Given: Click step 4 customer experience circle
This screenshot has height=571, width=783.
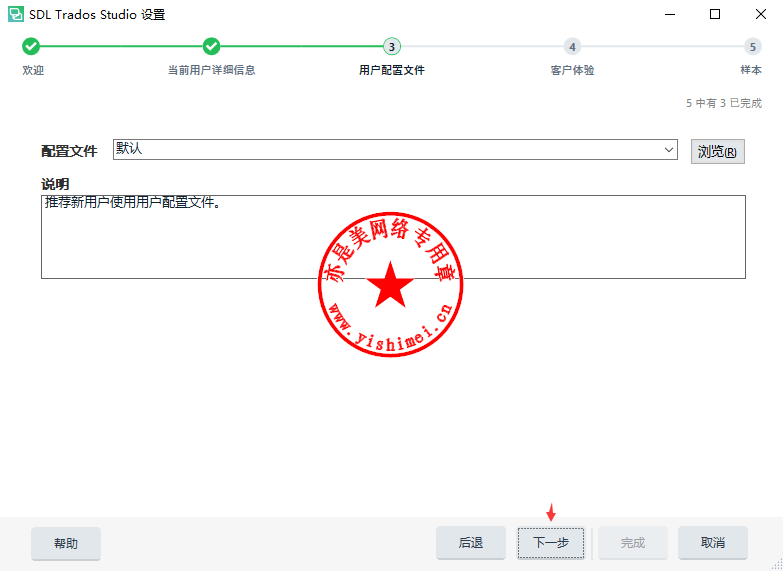Looking at the screenshot, I should click(x=572, y=46).
